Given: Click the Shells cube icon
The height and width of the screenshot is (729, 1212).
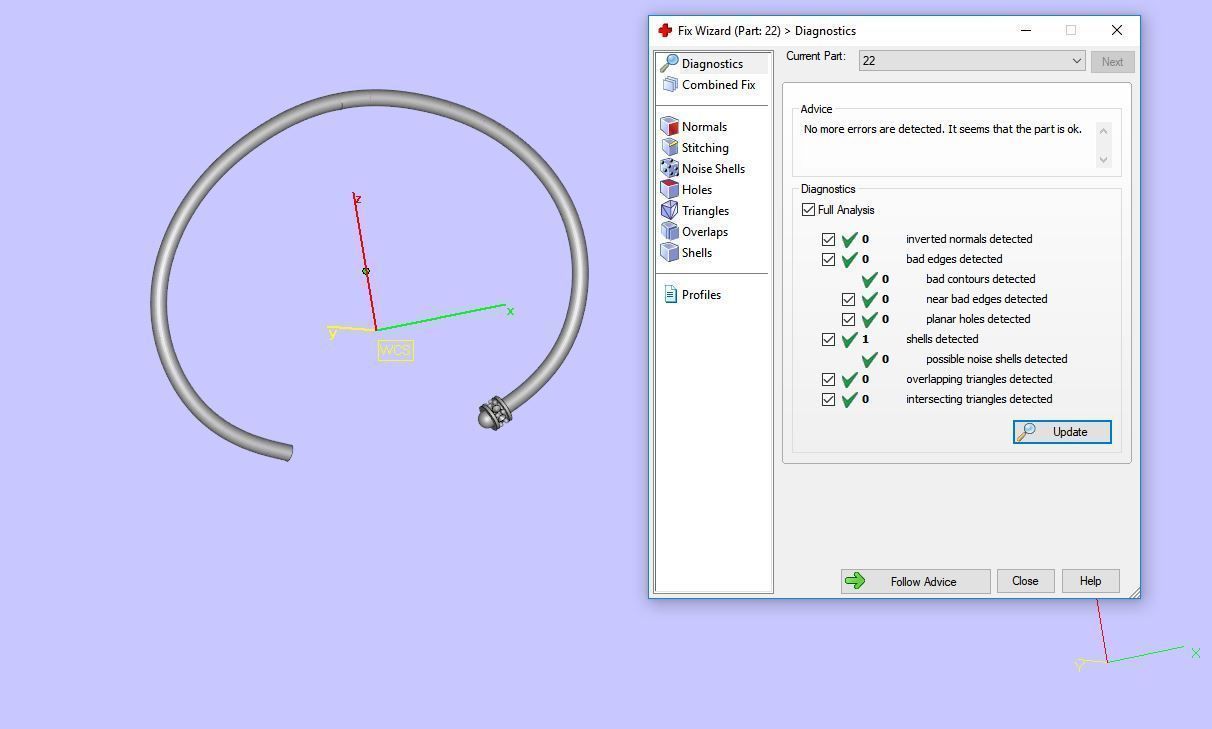Looking at the screenshot, I should (669, 253).
